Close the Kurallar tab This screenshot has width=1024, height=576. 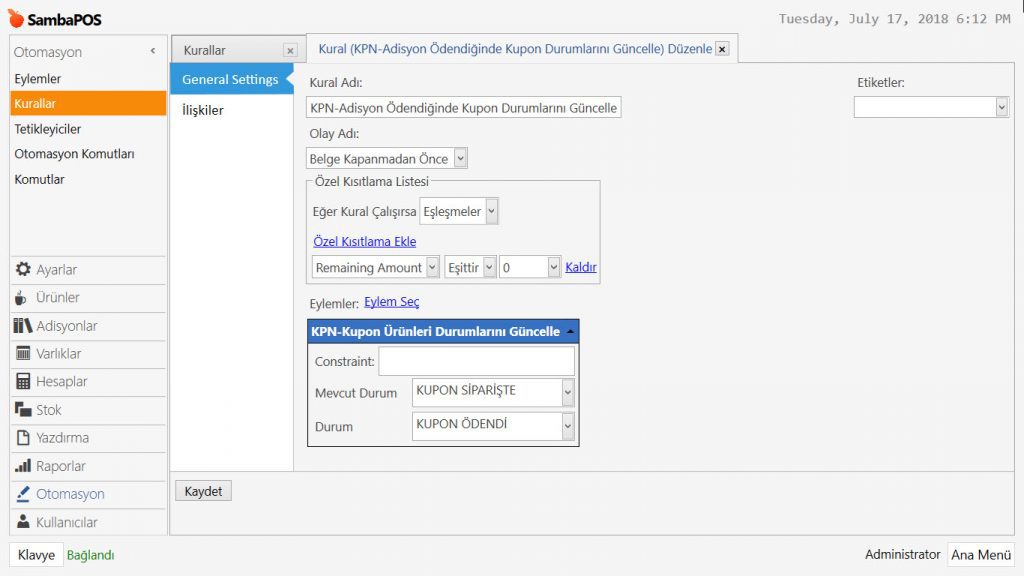pos(289,50)
